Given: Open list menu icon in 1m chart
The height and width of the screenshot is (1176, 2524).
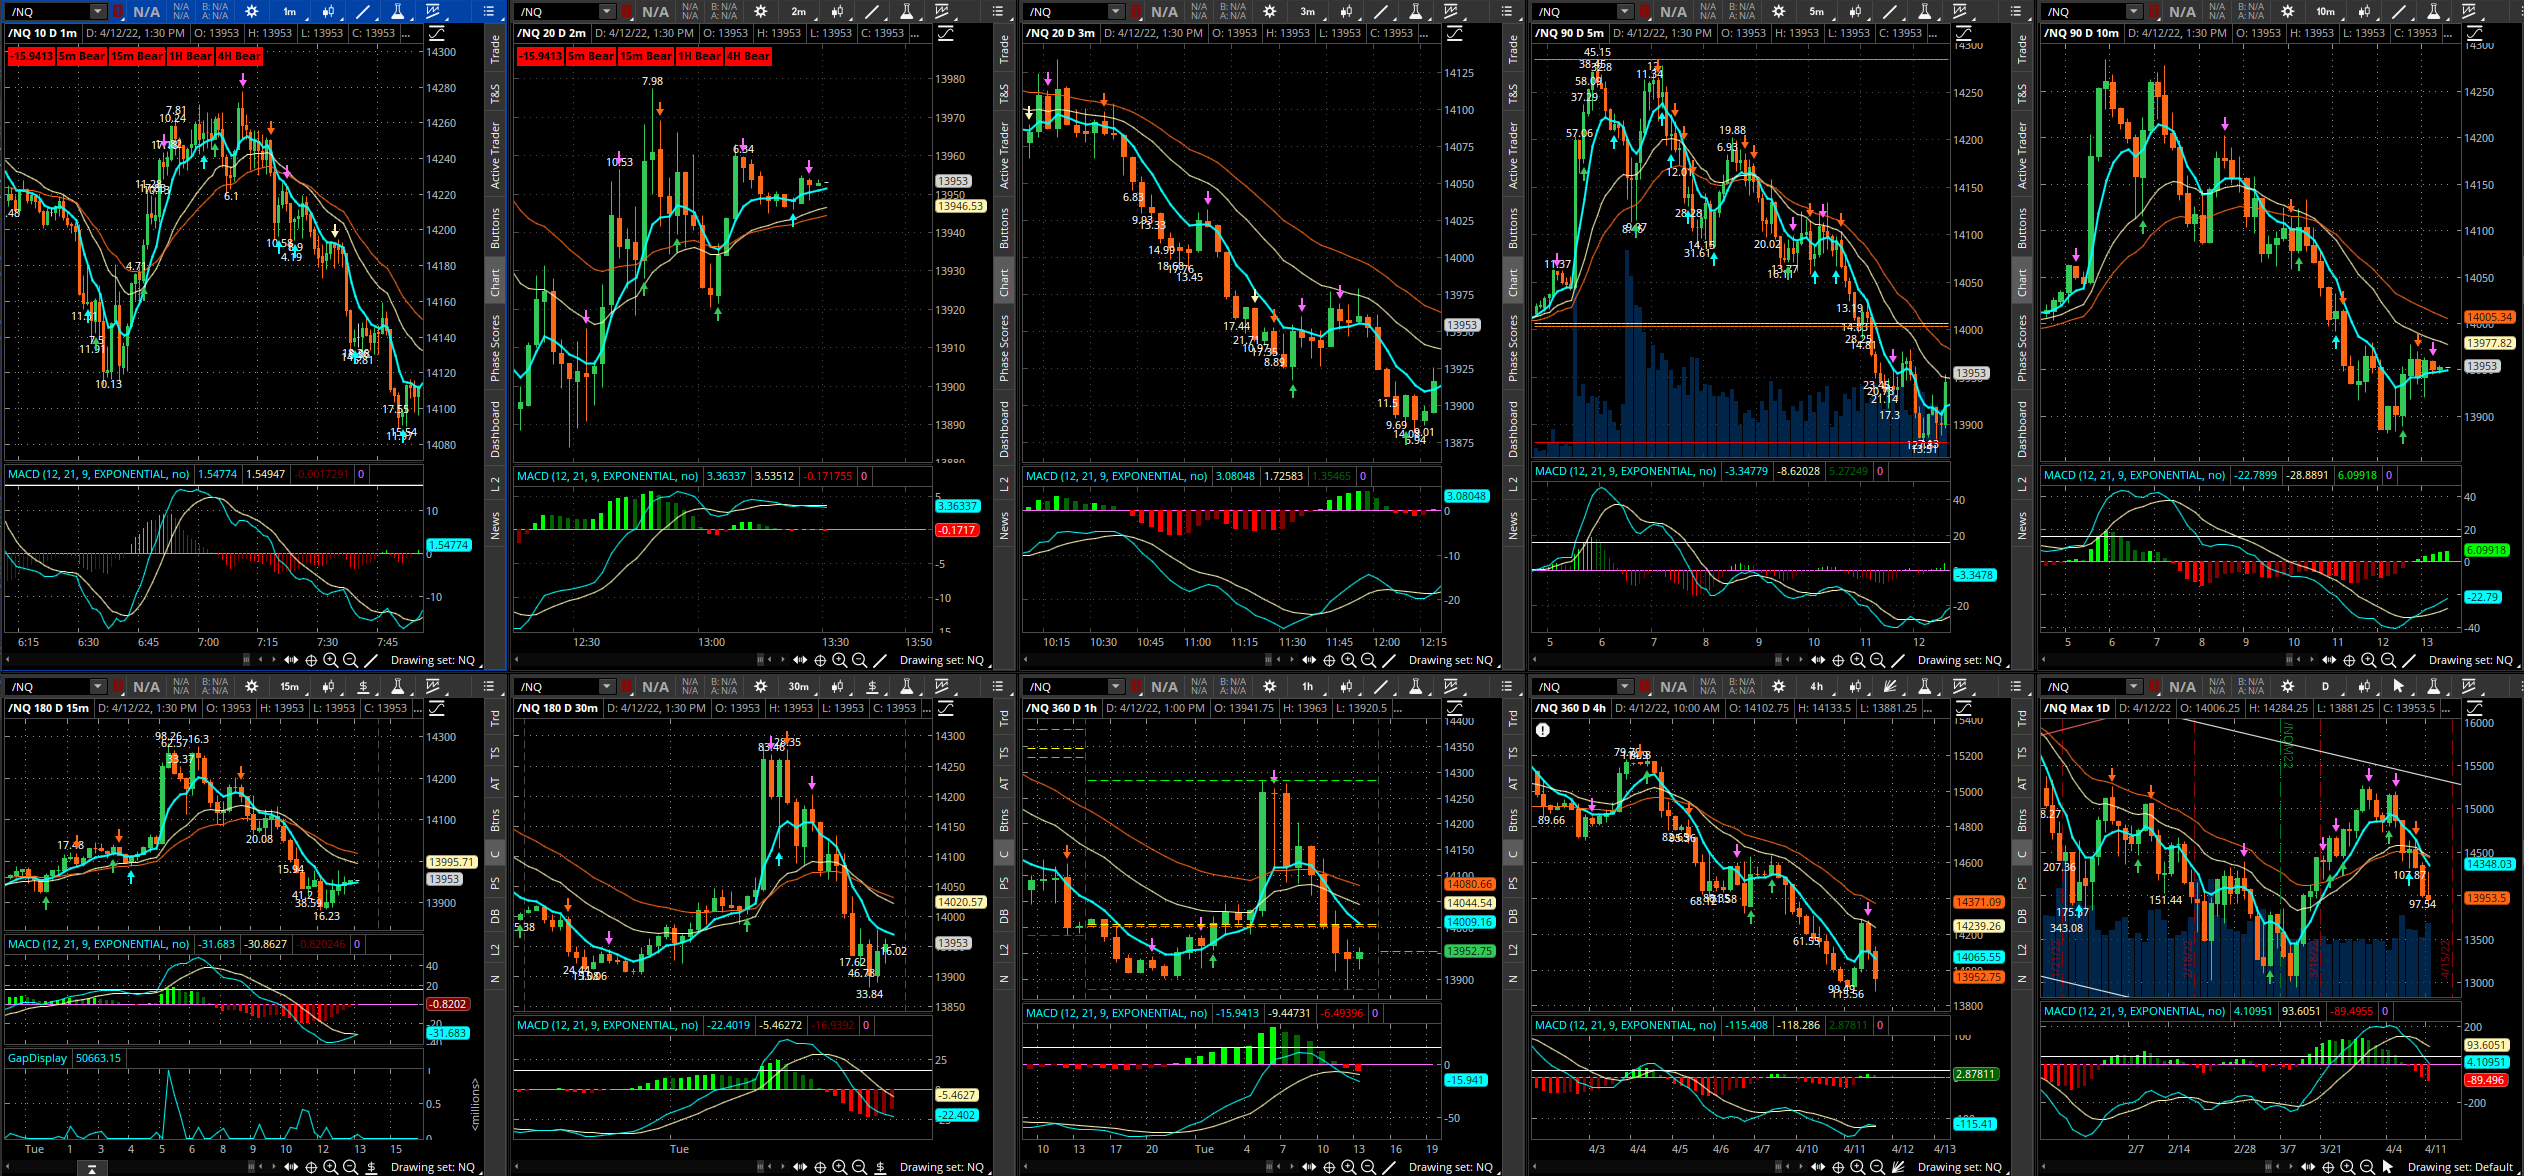Looking at the screenshot, I should [489, 12].
